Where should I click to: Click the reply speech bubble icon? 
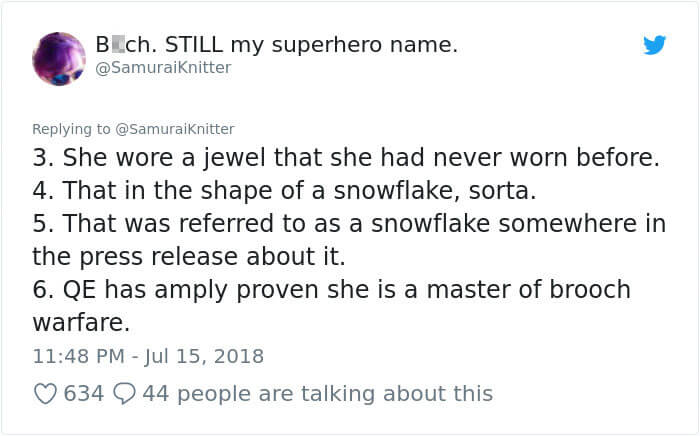coord(125,394)
